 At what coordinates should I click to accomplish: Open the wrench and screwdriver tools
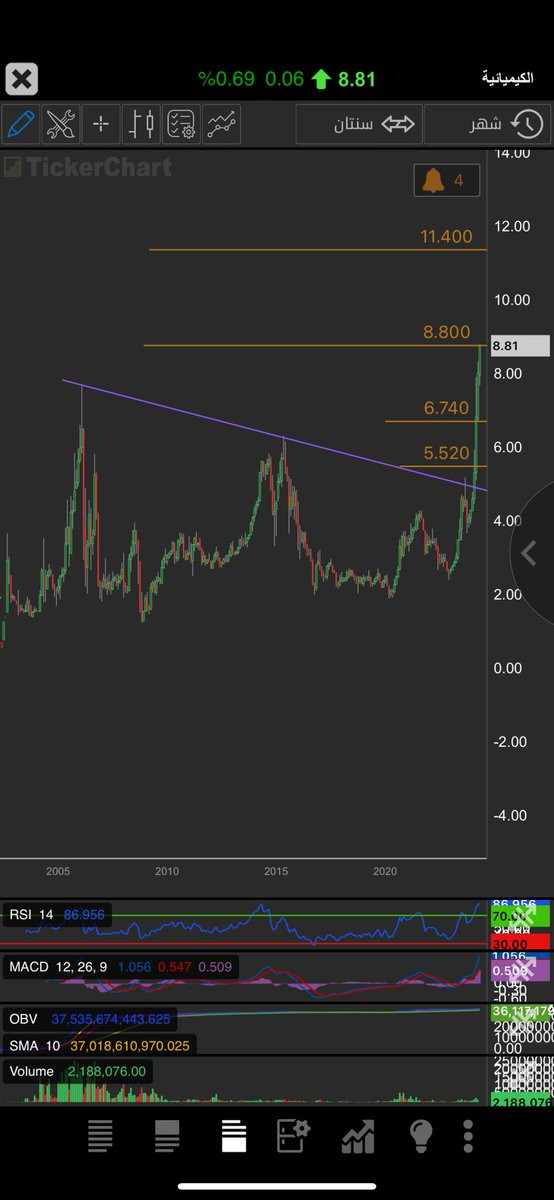[61, 124]
